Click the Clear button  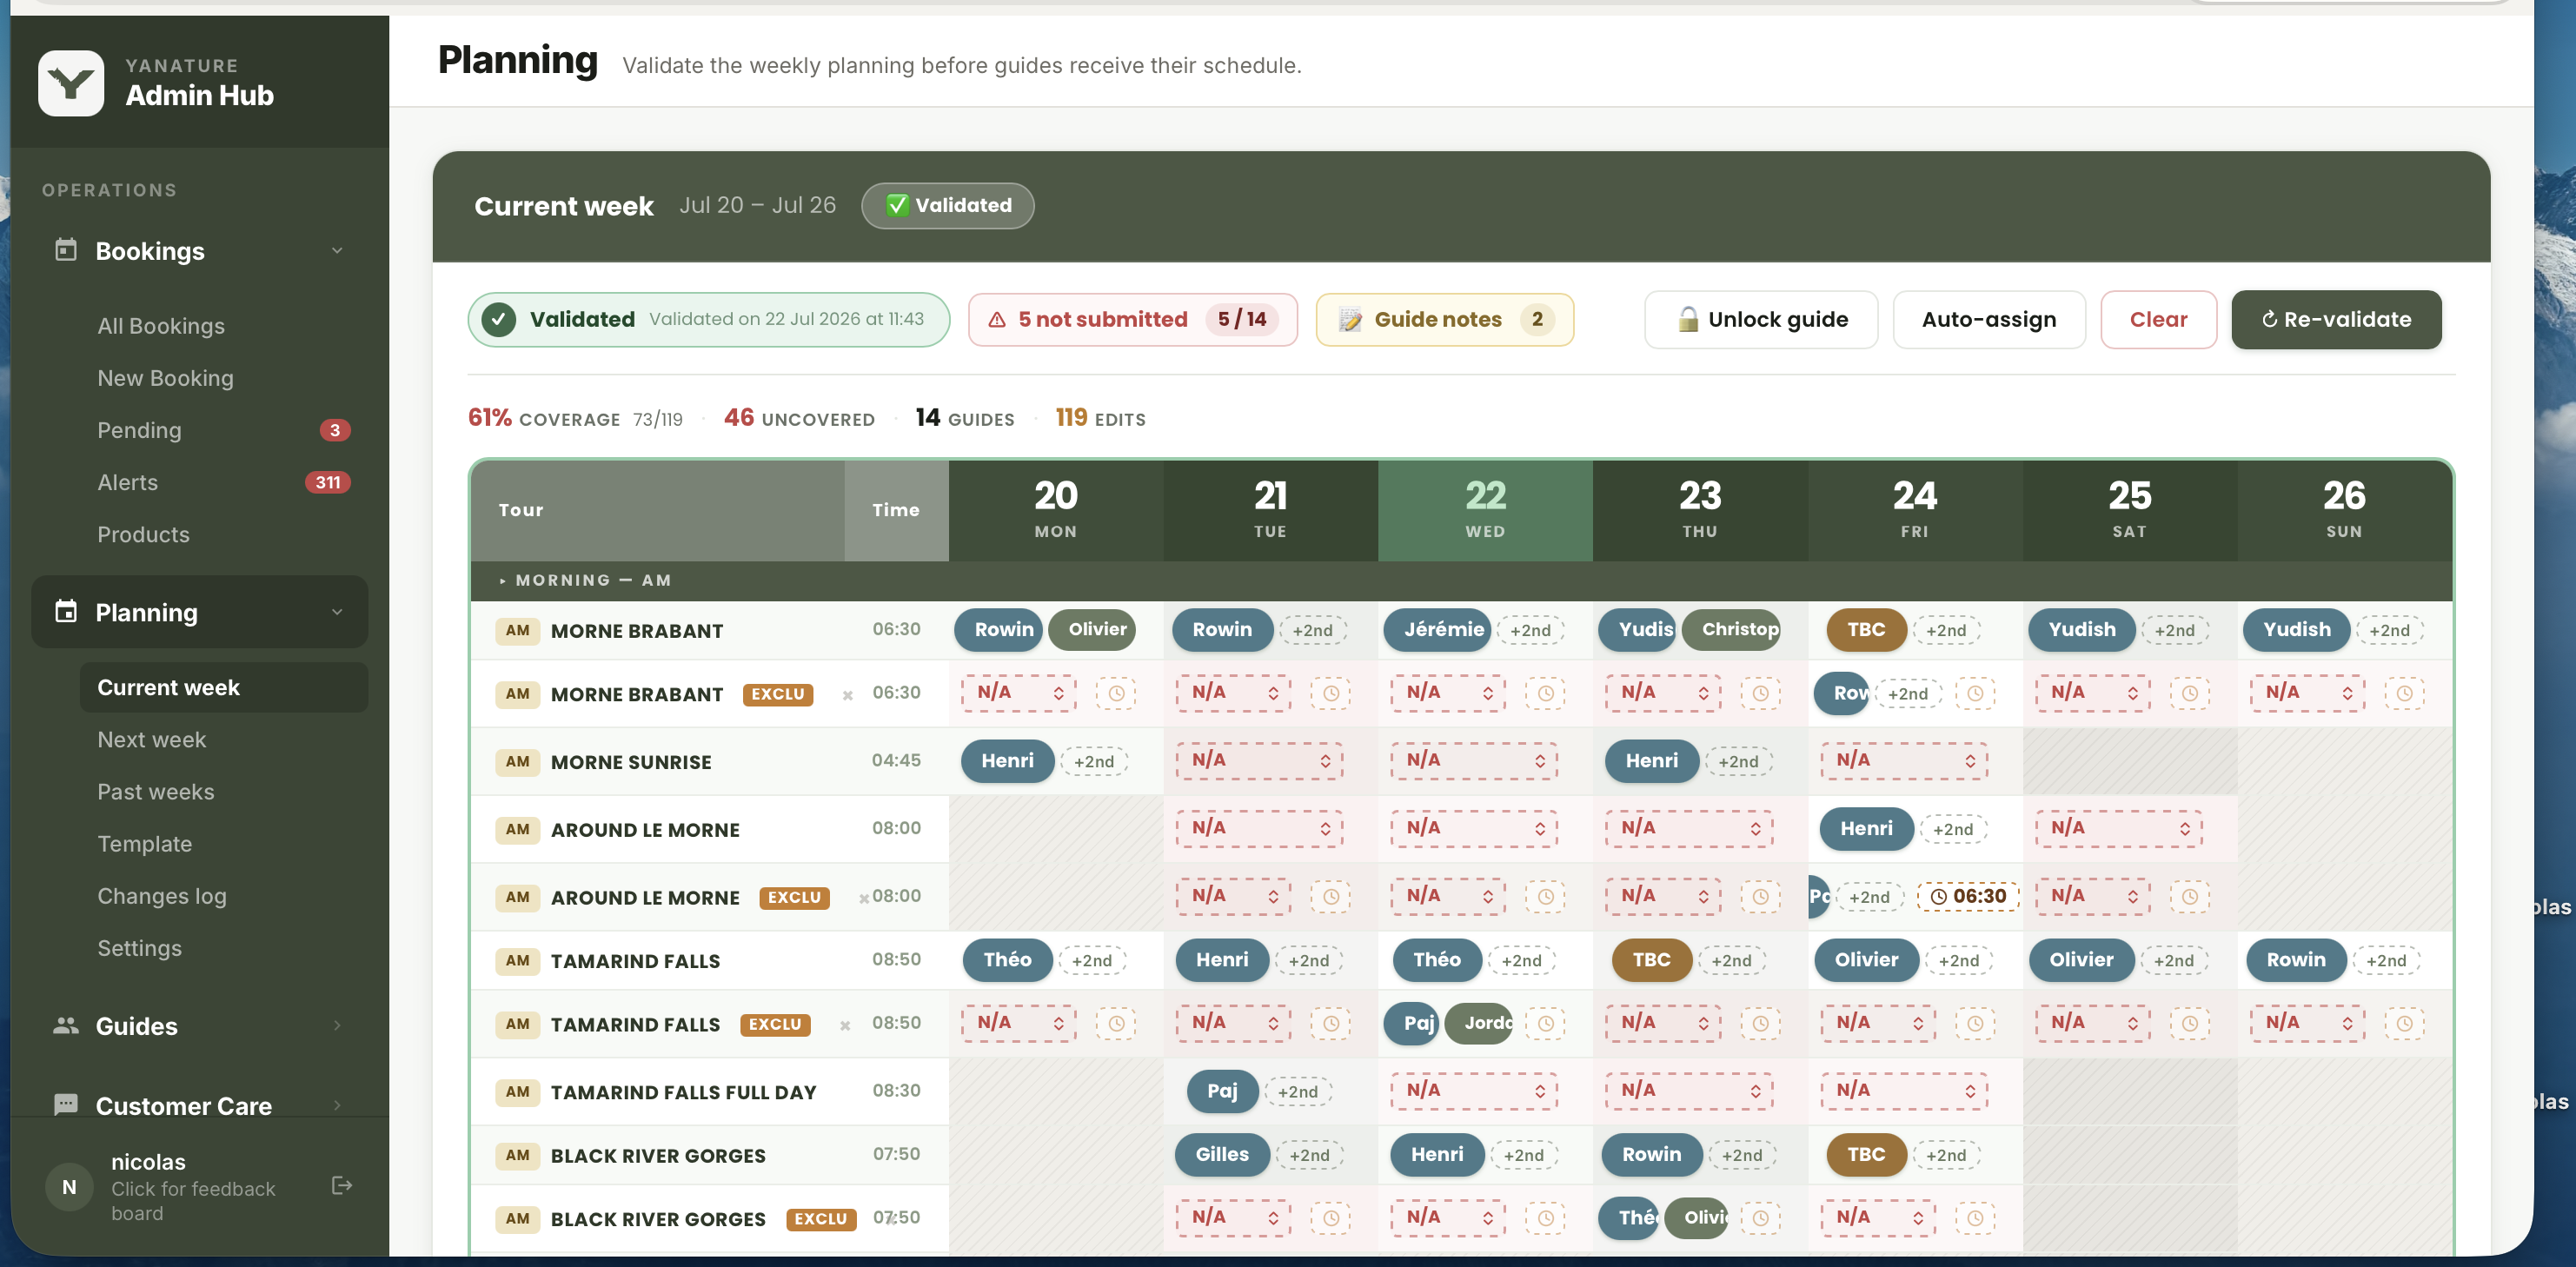[2158, 320]
